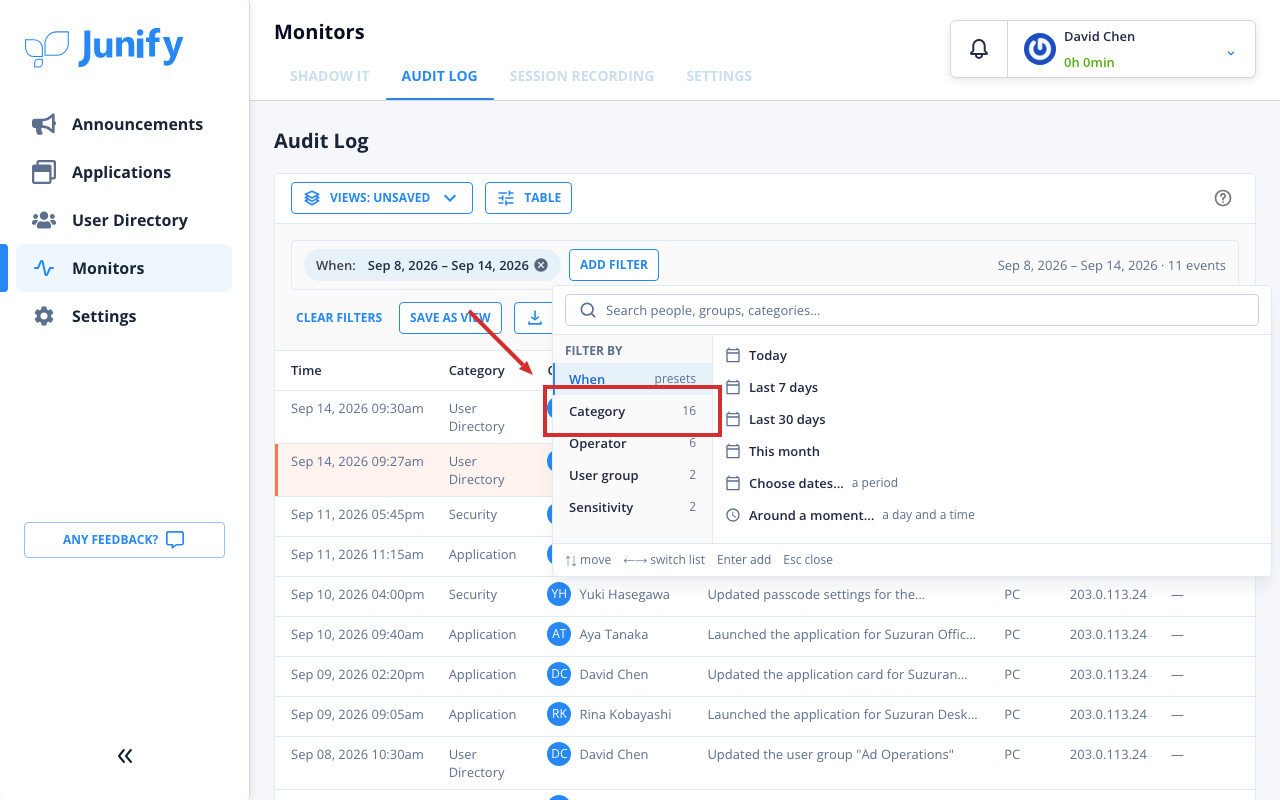
Task: Open User Directory from sidebar
Action: coord(124,220)
